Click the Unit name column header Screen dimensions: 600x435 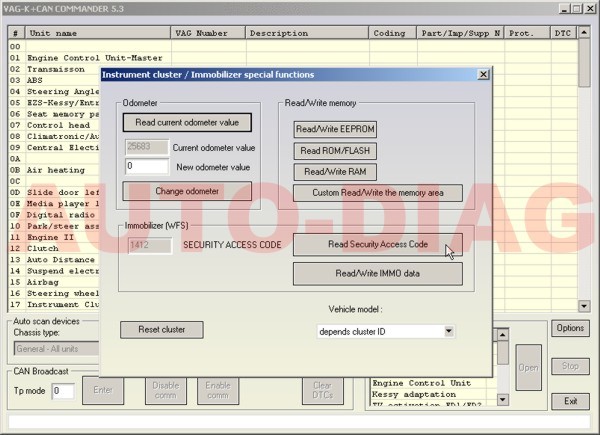point(98,33)
